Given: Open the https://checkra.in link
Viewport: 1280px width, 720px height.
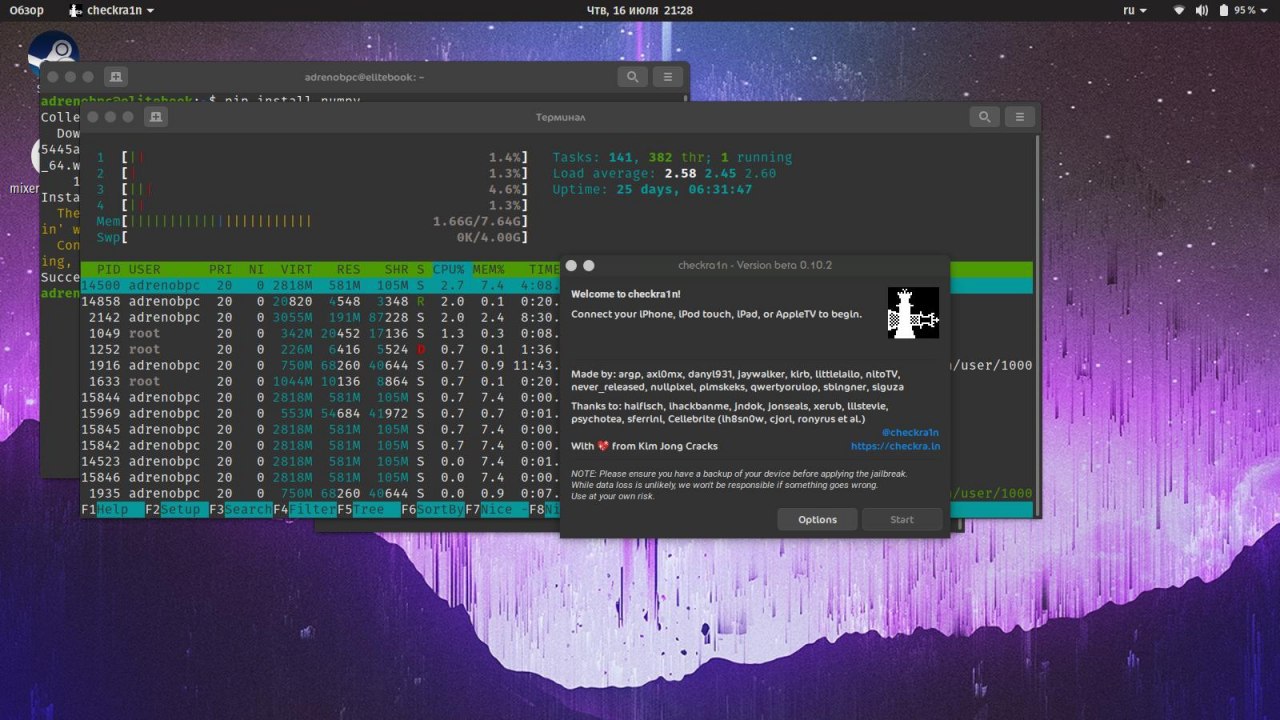Looking at the screenshot, I should click(x=895, y=446).
